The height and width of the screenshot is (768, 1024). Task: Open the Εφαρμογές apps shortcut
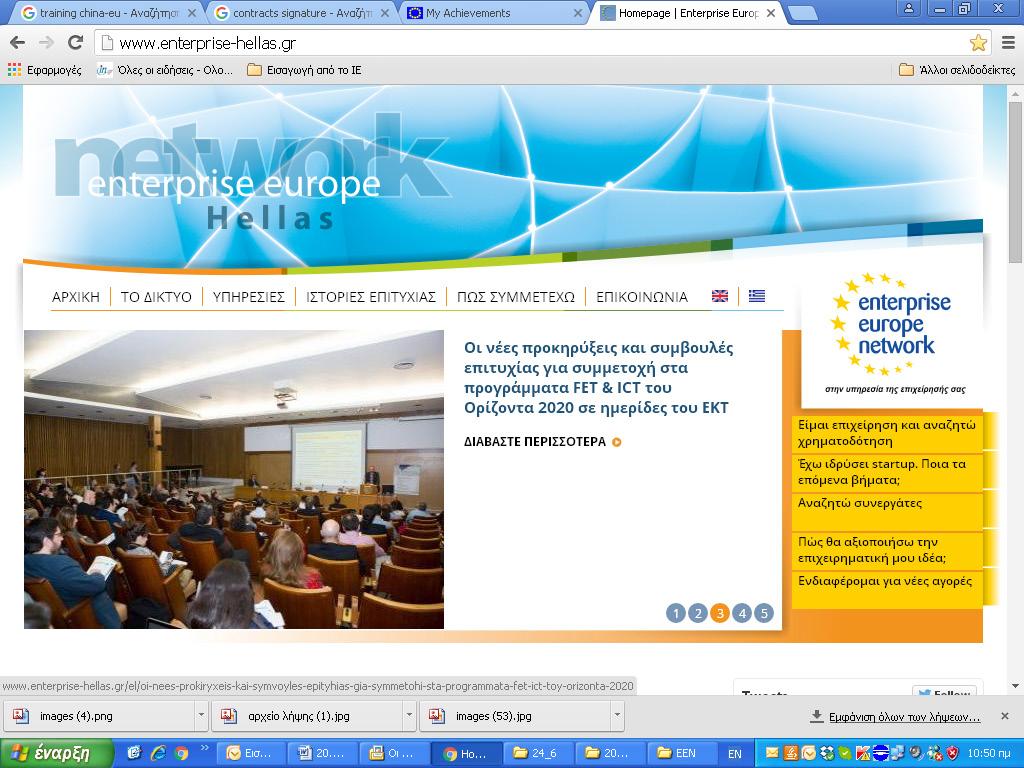coord(45,70)
